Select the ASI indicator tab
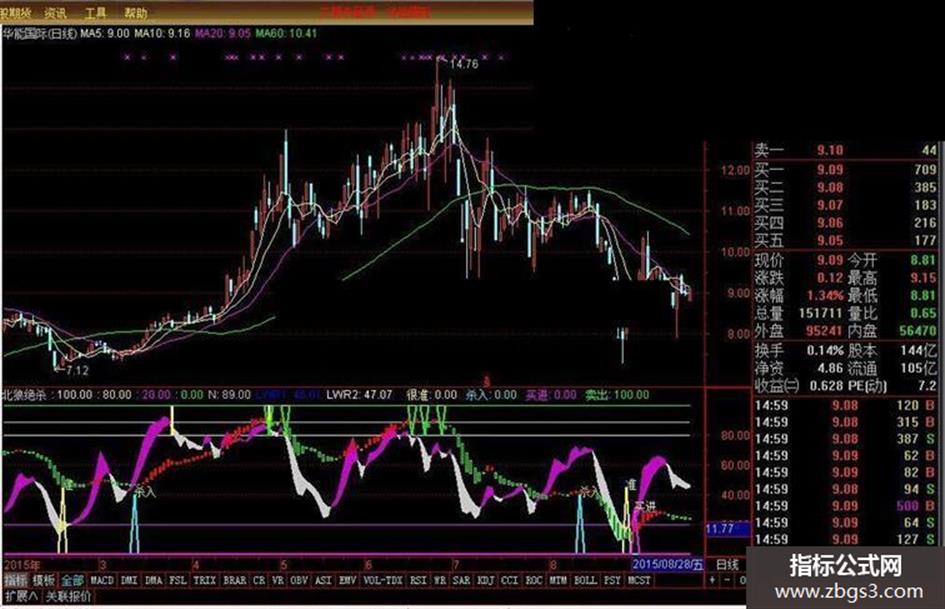 tap(324, 580)
